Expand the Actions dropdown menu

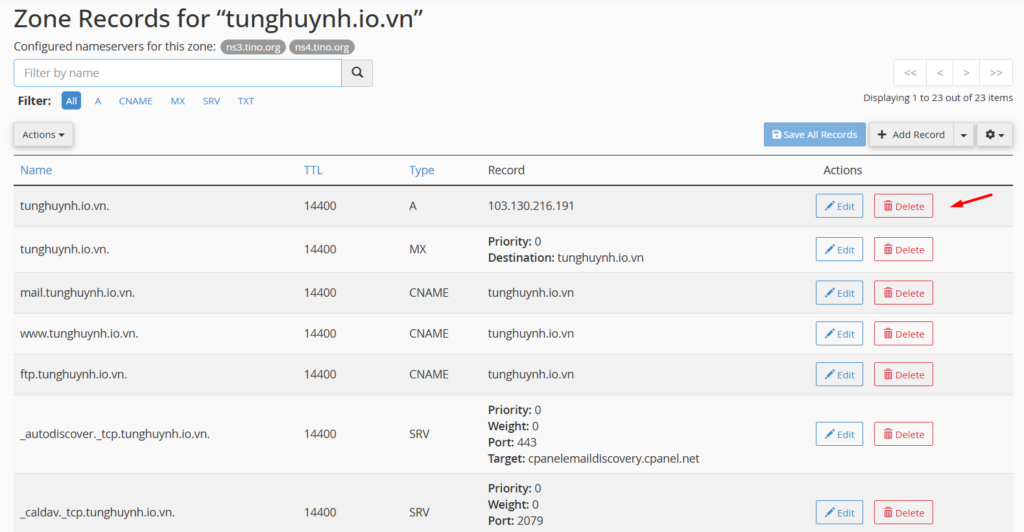43,135
